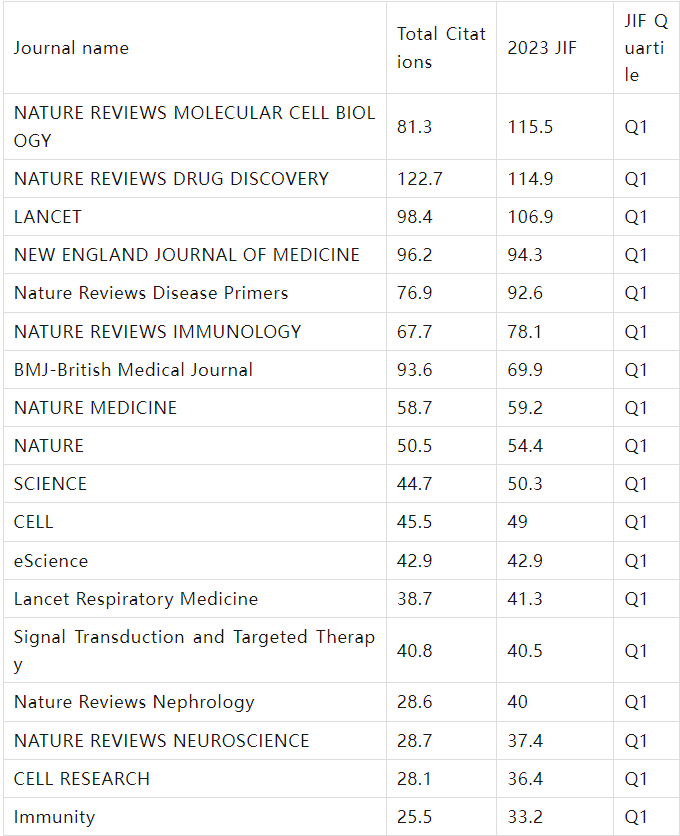Click the BMJ-British Medical Journal cell

click(x=133, y=370)
